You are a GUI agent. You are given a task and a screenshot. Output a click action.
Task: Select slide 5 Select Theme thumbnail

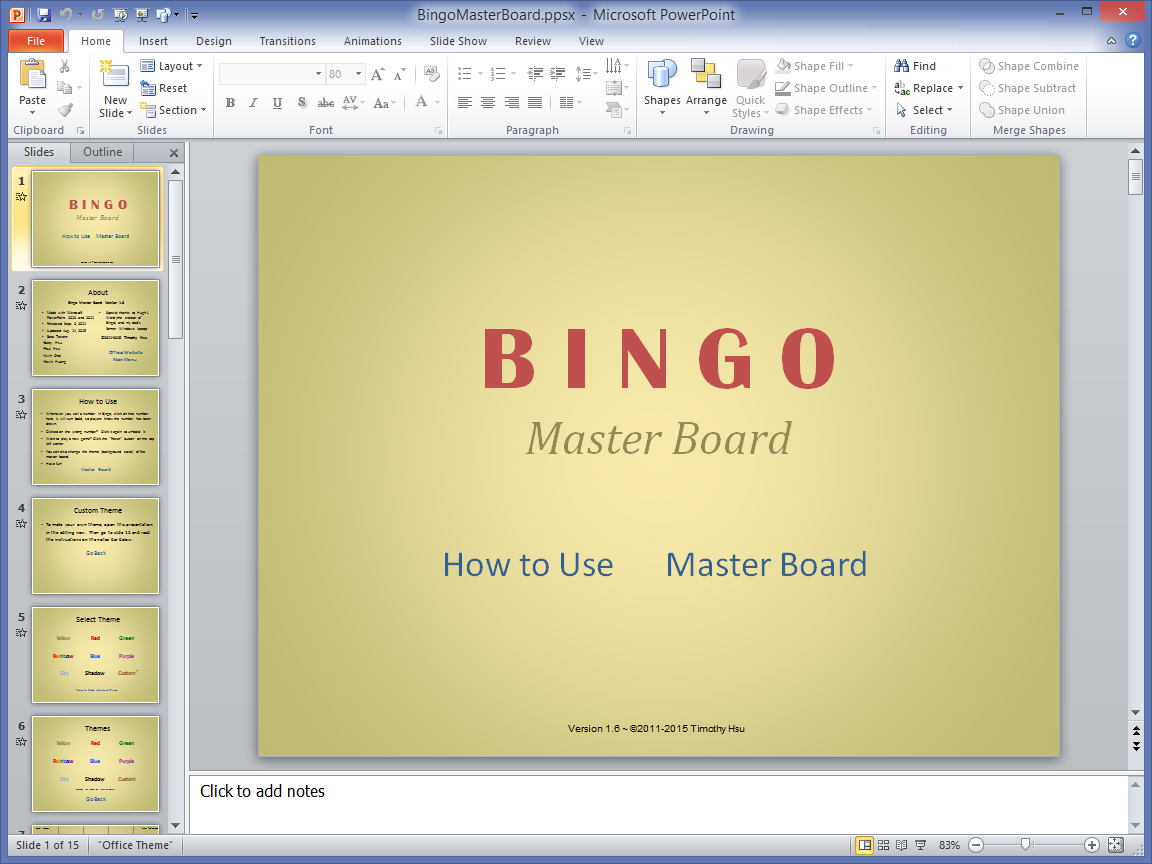[x=96, y=655]
